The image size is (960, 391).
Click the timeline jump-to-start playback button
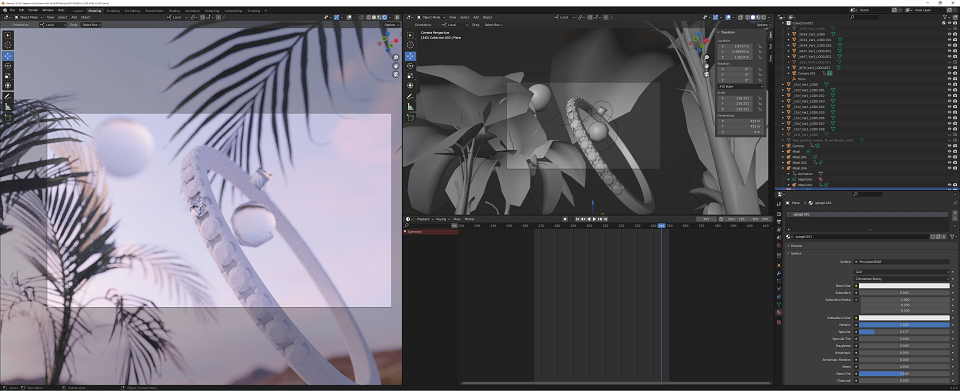pos(576,218)
